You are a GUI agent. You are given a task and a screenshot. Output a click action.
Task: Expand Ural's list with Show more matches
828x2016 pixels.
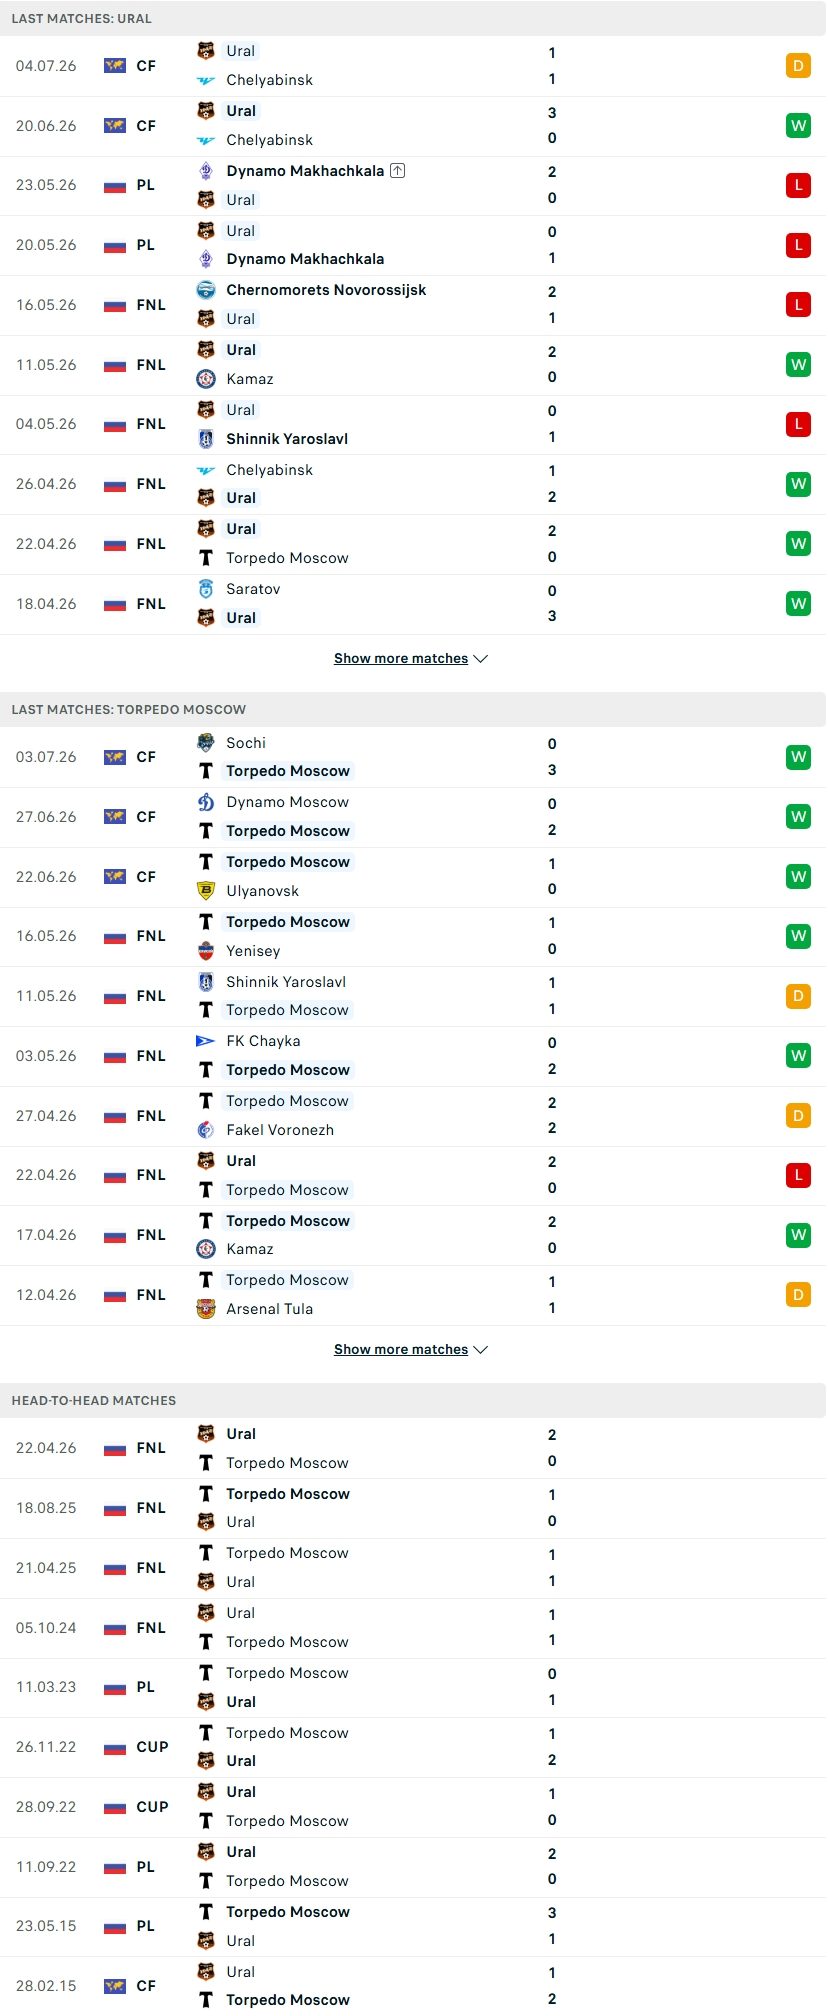tap(411, 658)
